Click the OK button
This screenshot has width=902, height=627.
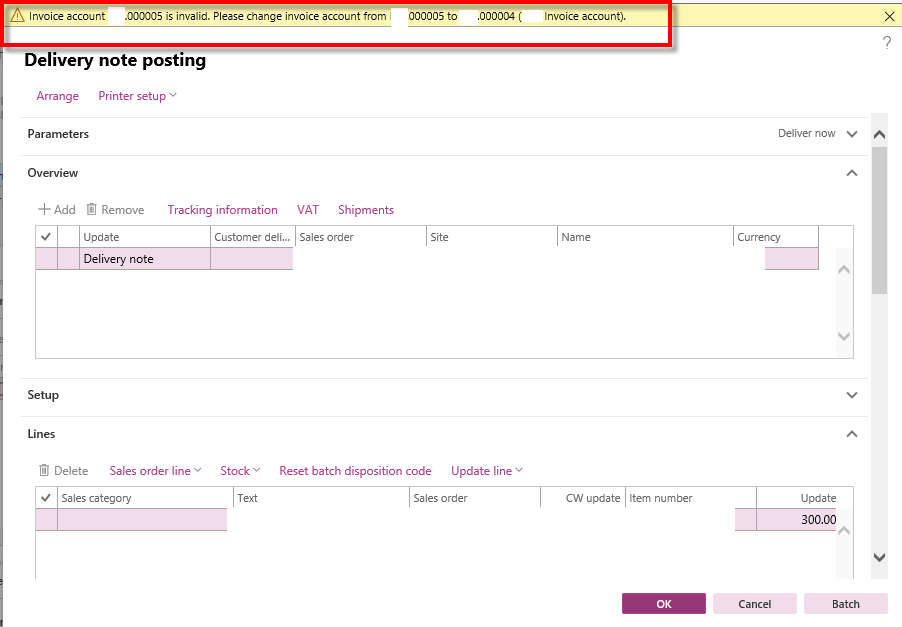click(x=663, y=603)
